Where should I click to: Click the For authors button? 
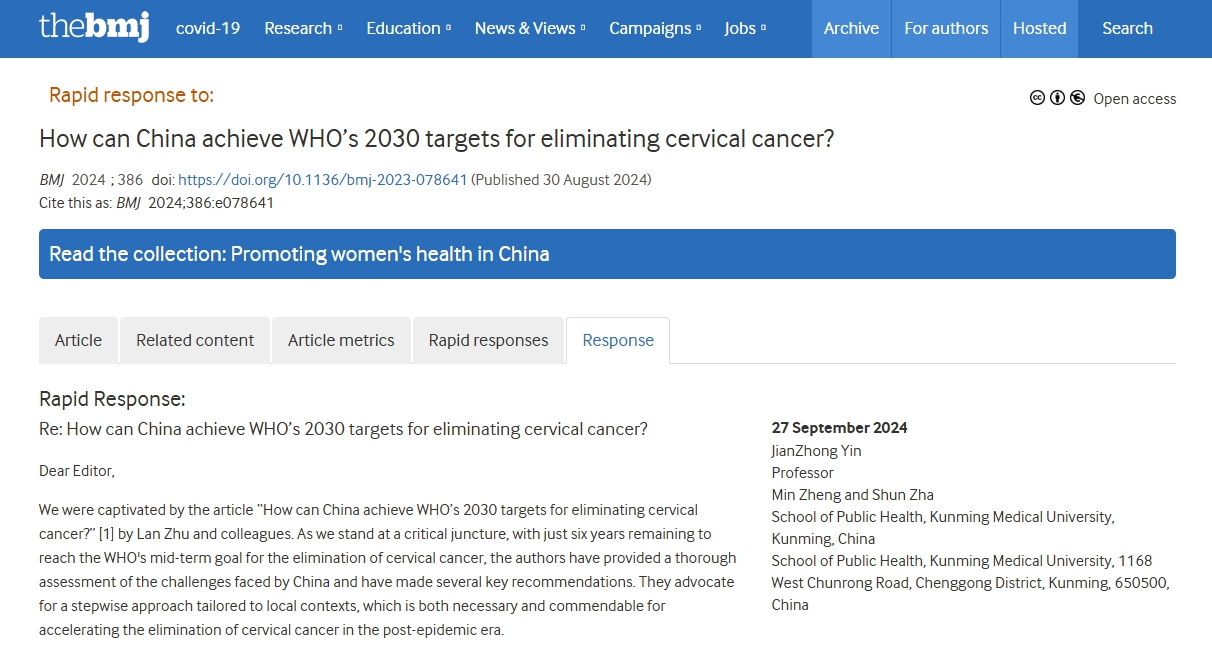click(946, 28)
